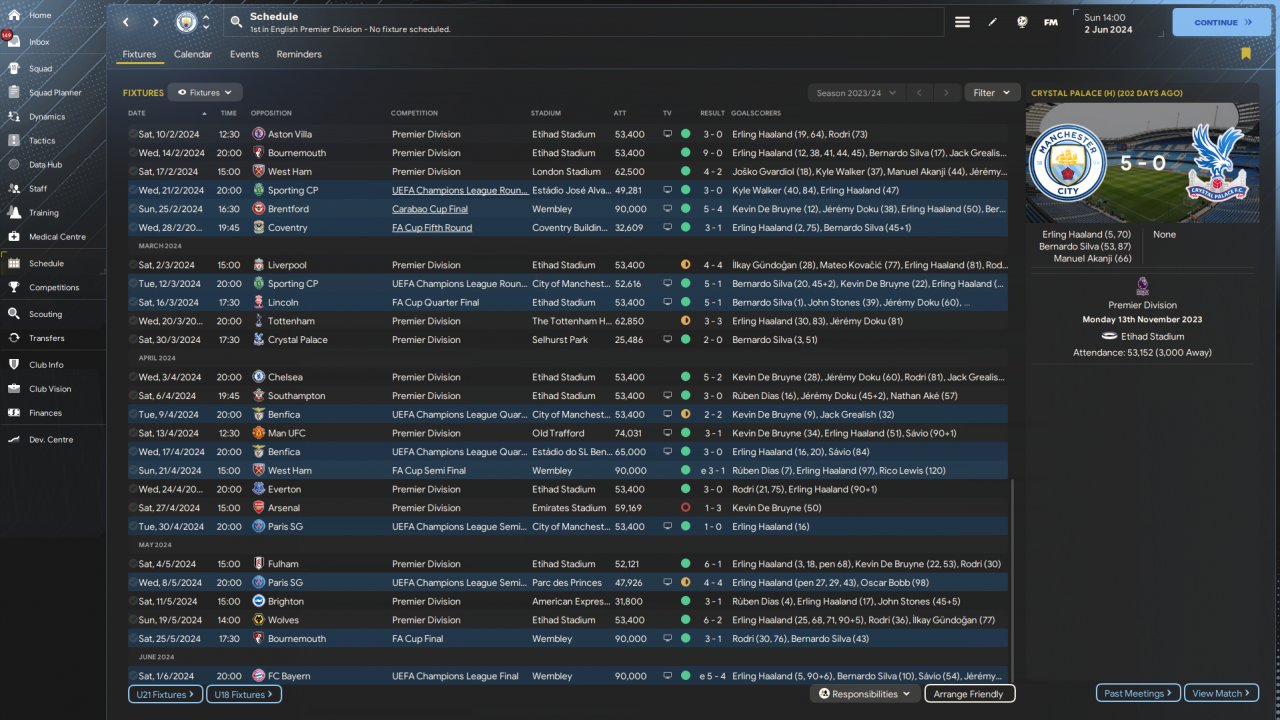Open the Responsibilities dropdown
This screenshot has height=720, width=1280.
[x=865, y=694]
